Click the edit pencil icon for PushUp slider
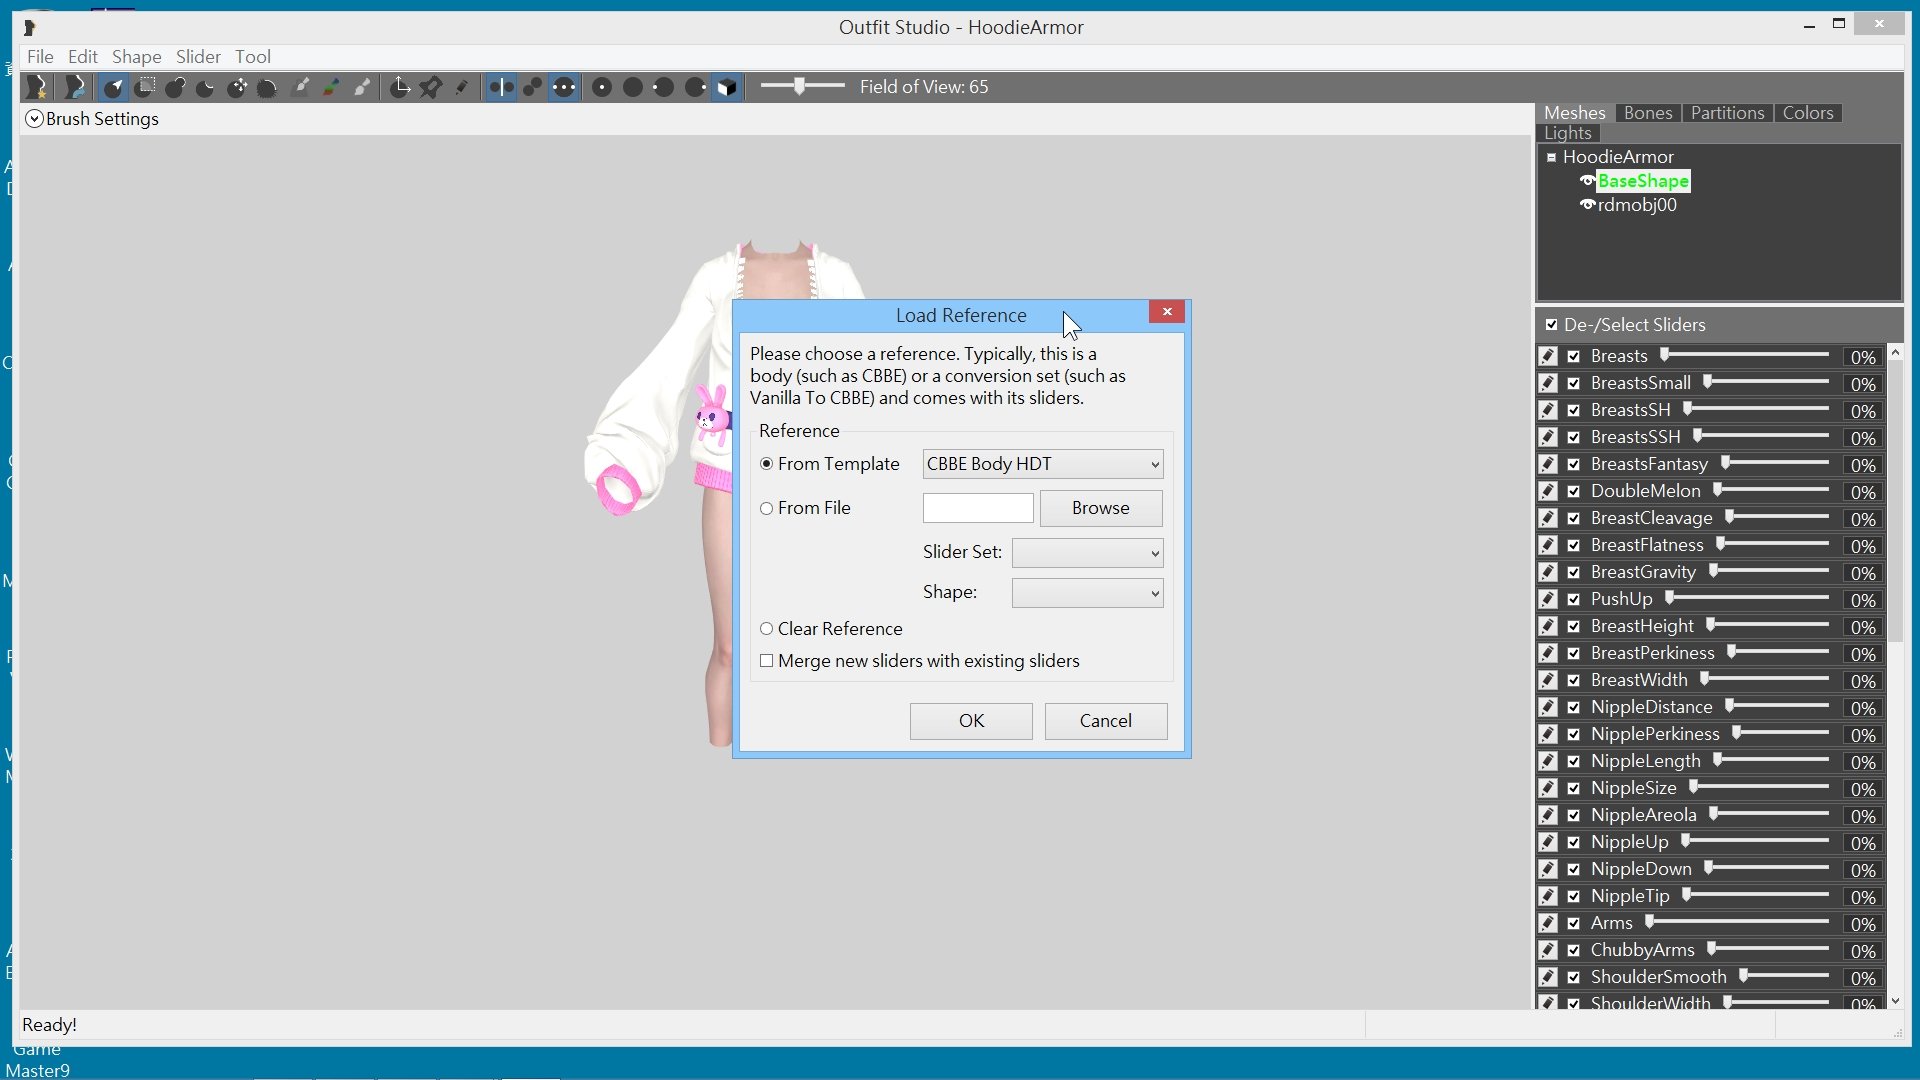 point(1548,599)
